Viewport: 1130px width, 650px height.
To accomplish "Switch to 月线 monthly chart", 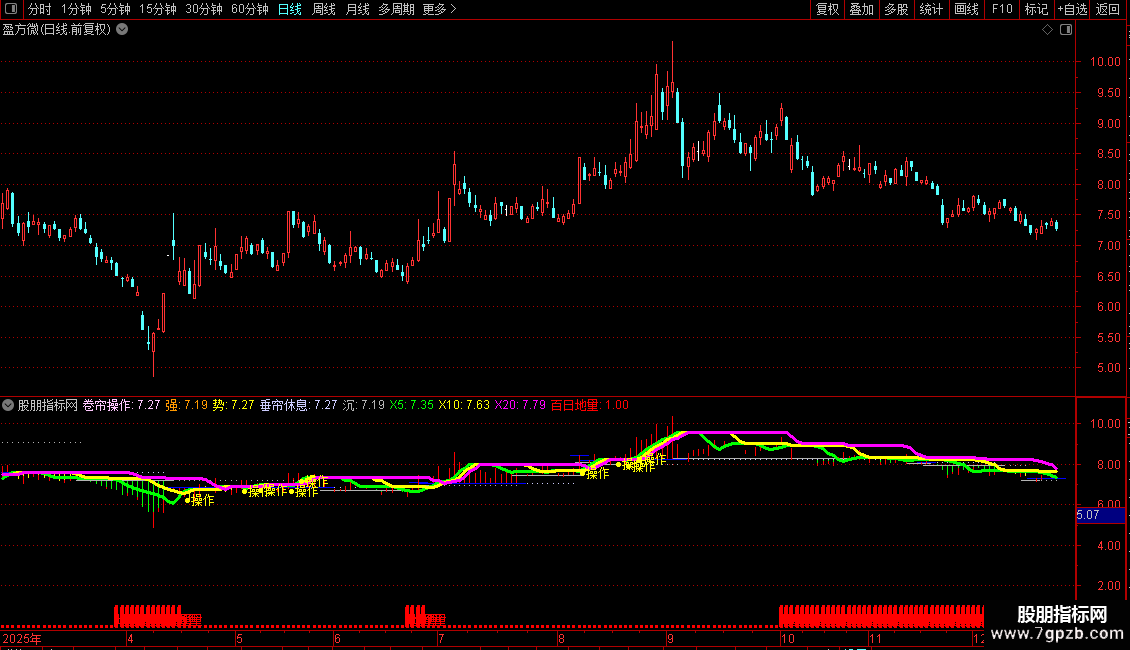I will click(x=357, y=9).
